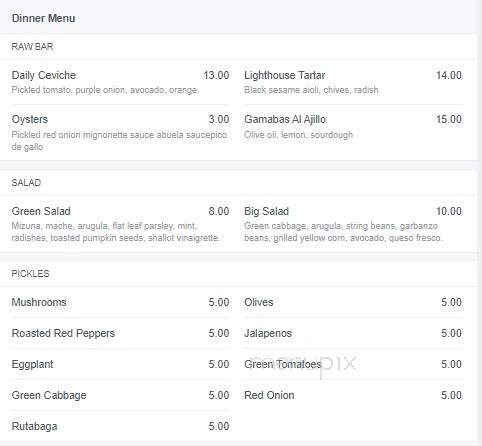Choose the Big Salad item
The width and height of the screenshot is (482, 446).
pyautogui.click(x=266, y=211)
